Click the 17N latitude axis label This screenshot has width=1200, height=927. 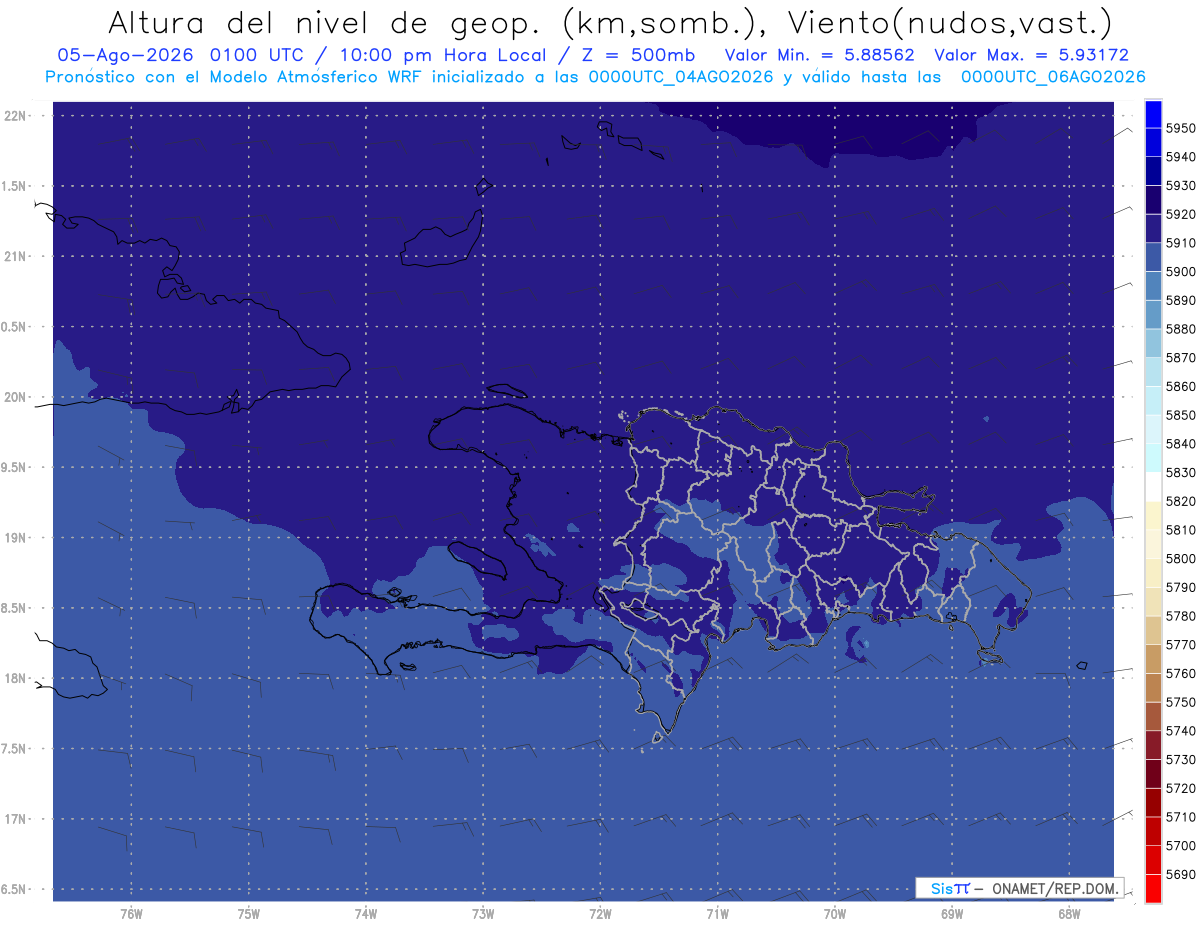pos(17,819)
